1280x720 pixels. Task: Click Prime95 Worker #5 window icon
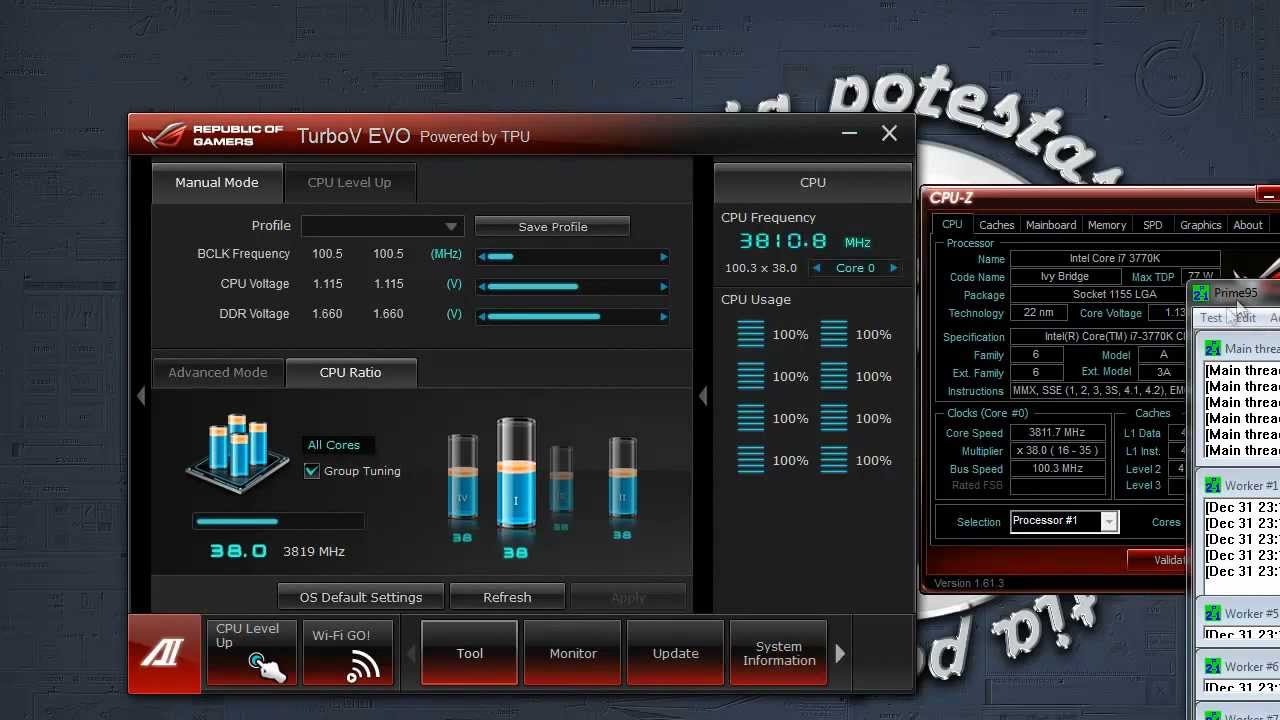coord(1213,613)
